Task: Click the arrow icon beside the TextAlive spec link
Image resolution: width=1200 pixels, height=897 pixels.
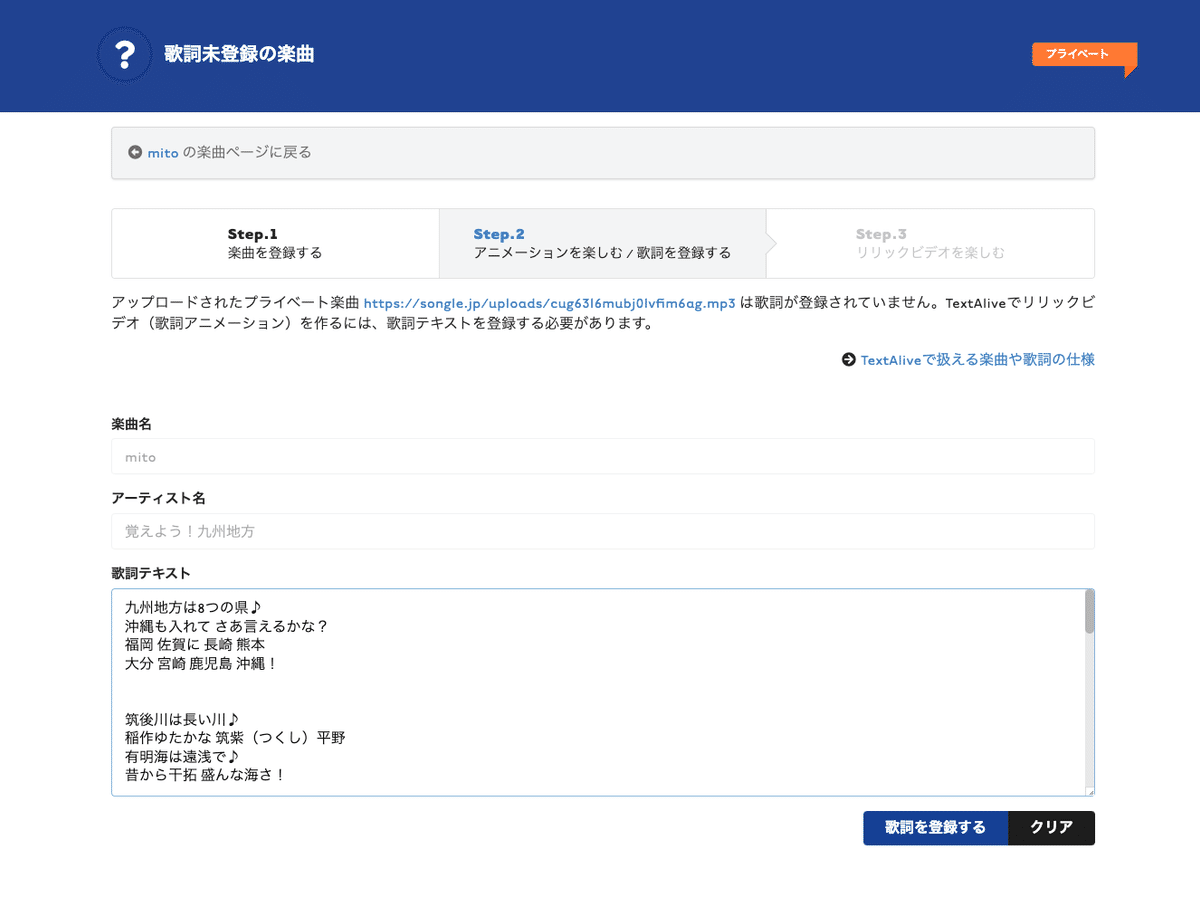Action: point(848,359)
